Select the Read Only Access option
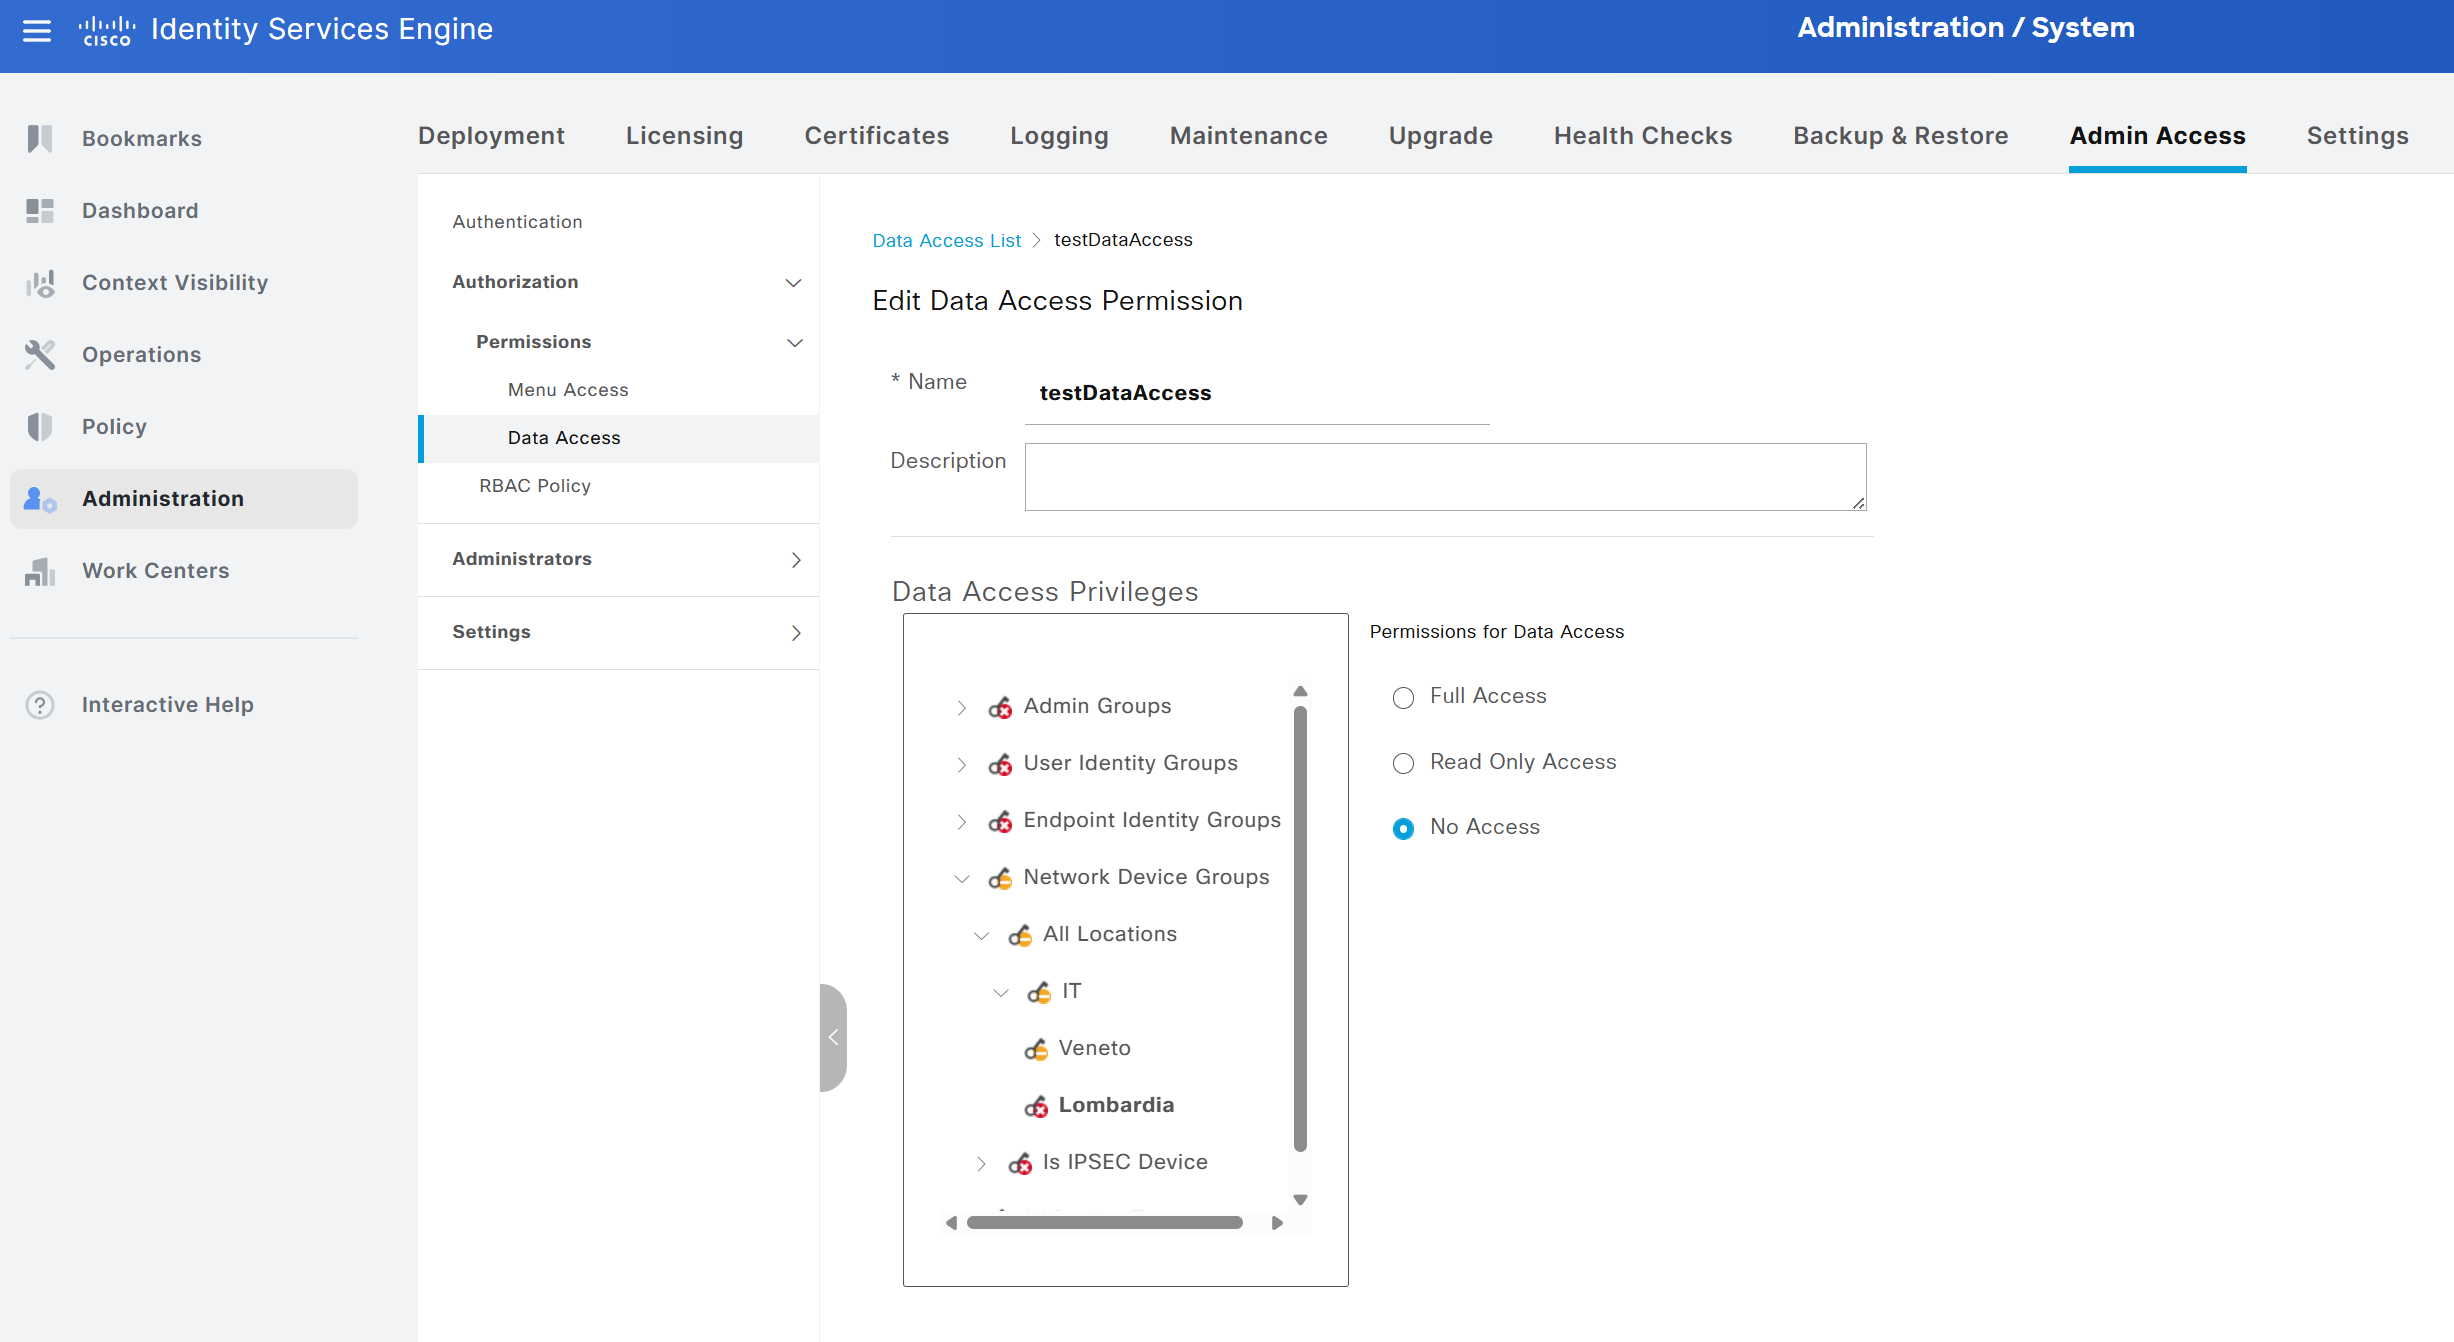Image resolution: width=2454 pixels, height=1342 pixels. (x=1403, y=763)
